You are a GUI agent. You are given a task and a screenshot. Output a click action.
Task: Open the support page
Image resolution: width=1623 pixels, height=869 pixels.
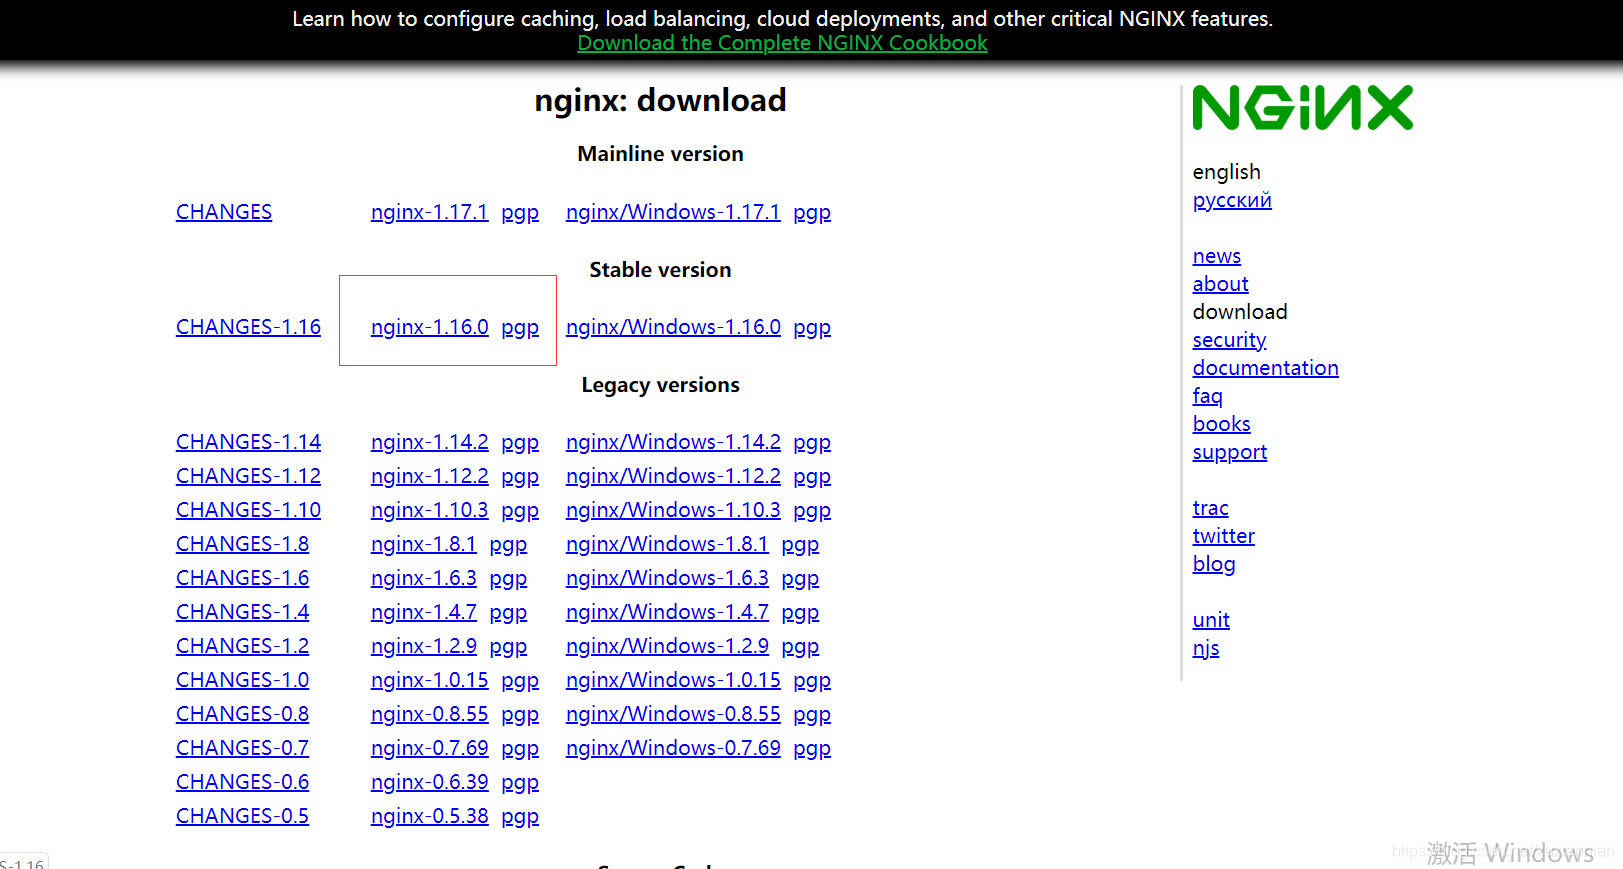click(x=1230, y=452)
